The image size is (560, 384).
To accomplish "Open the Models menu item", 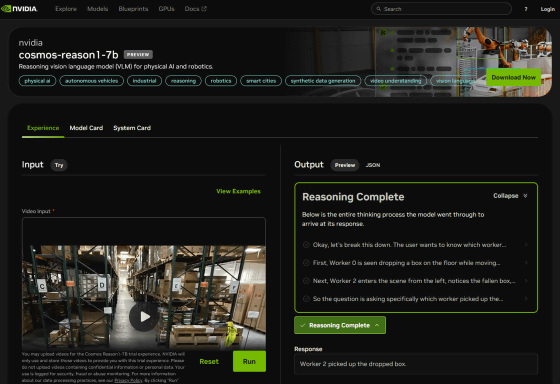I will click(x=98, y=9).
